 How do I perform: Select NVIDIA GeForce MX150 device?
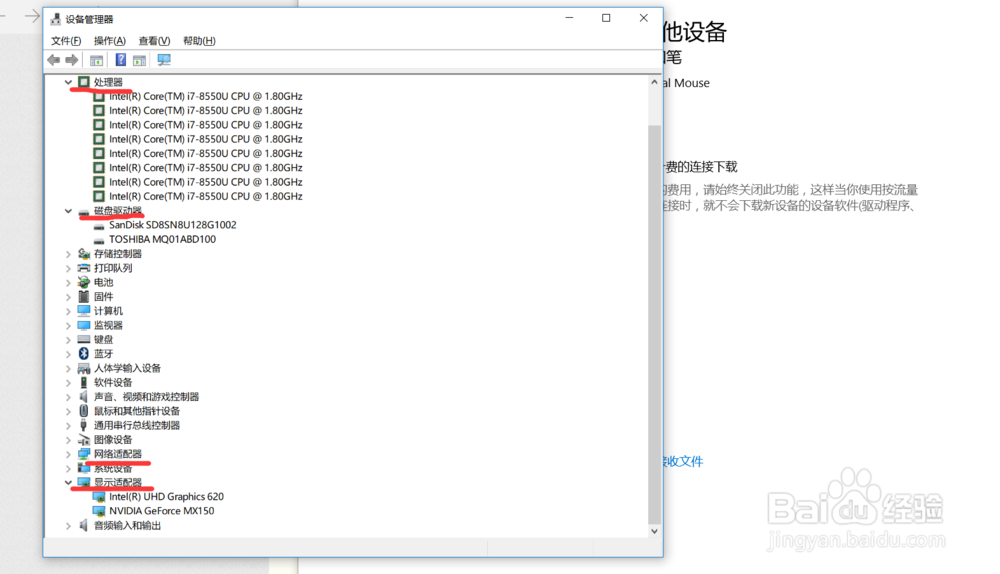coord(162,511)
